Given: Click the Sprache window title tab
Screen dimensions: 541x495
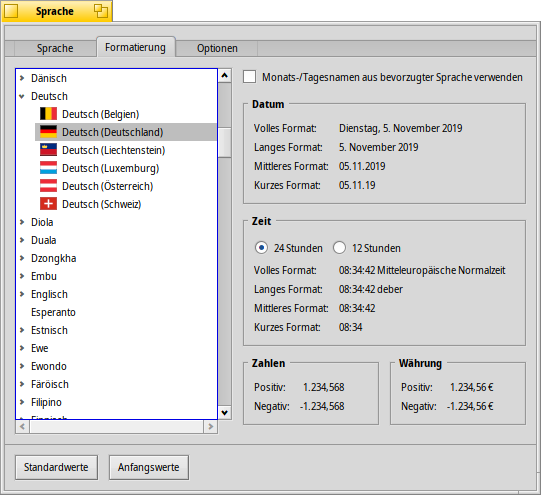Looking at the screenshot, I should pos(55,11).
